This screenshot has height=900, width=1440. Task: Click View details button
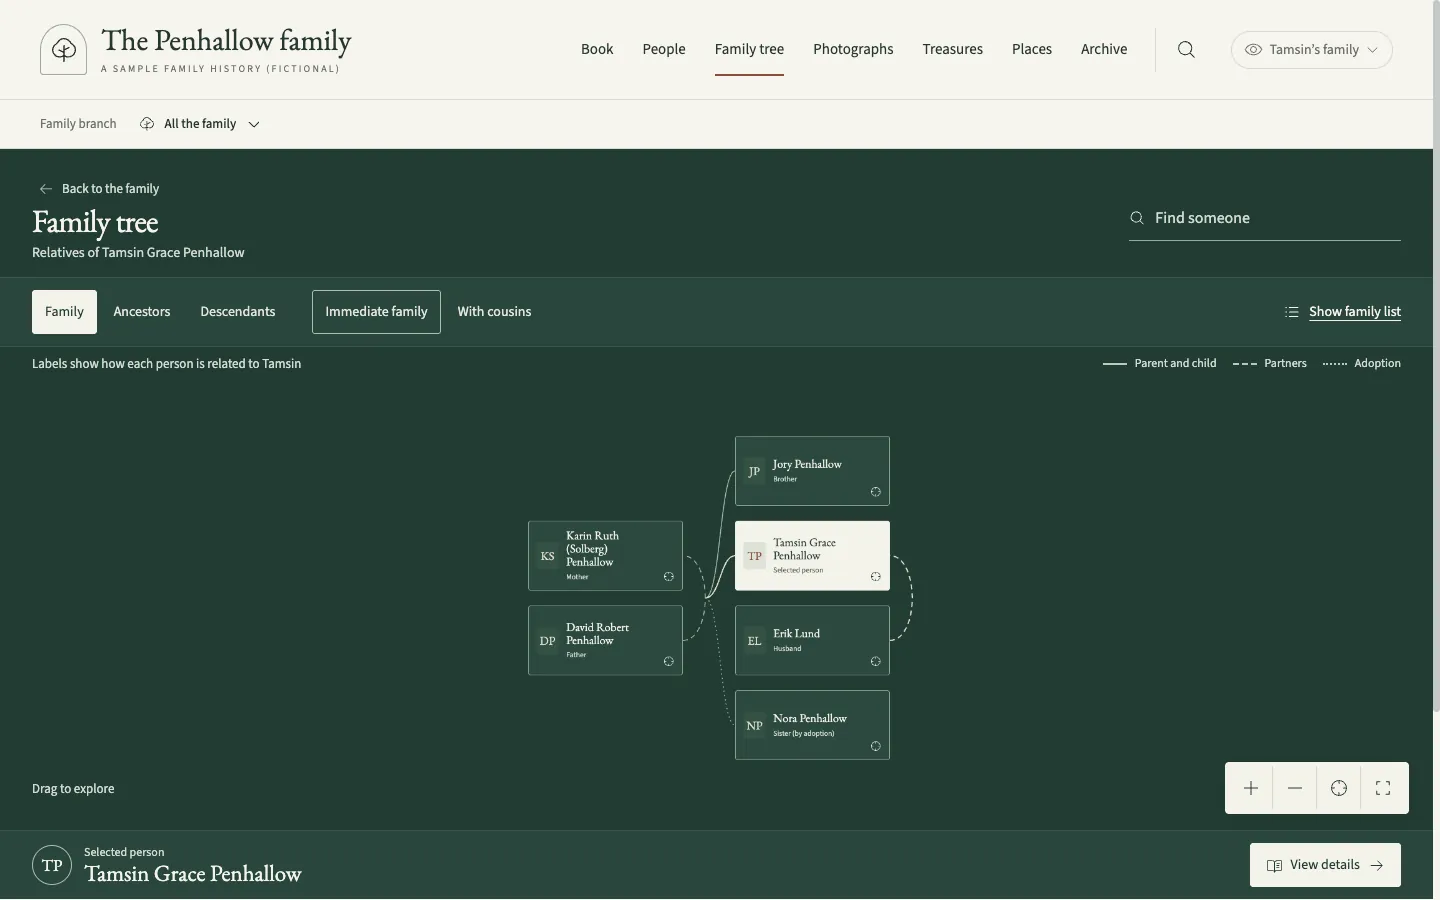(1325, 865)
